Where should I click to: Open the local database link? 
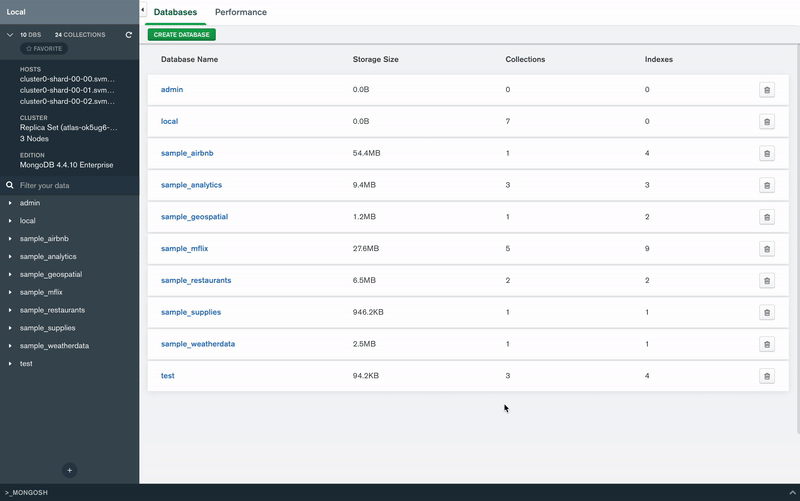click(x=169, y=121)
